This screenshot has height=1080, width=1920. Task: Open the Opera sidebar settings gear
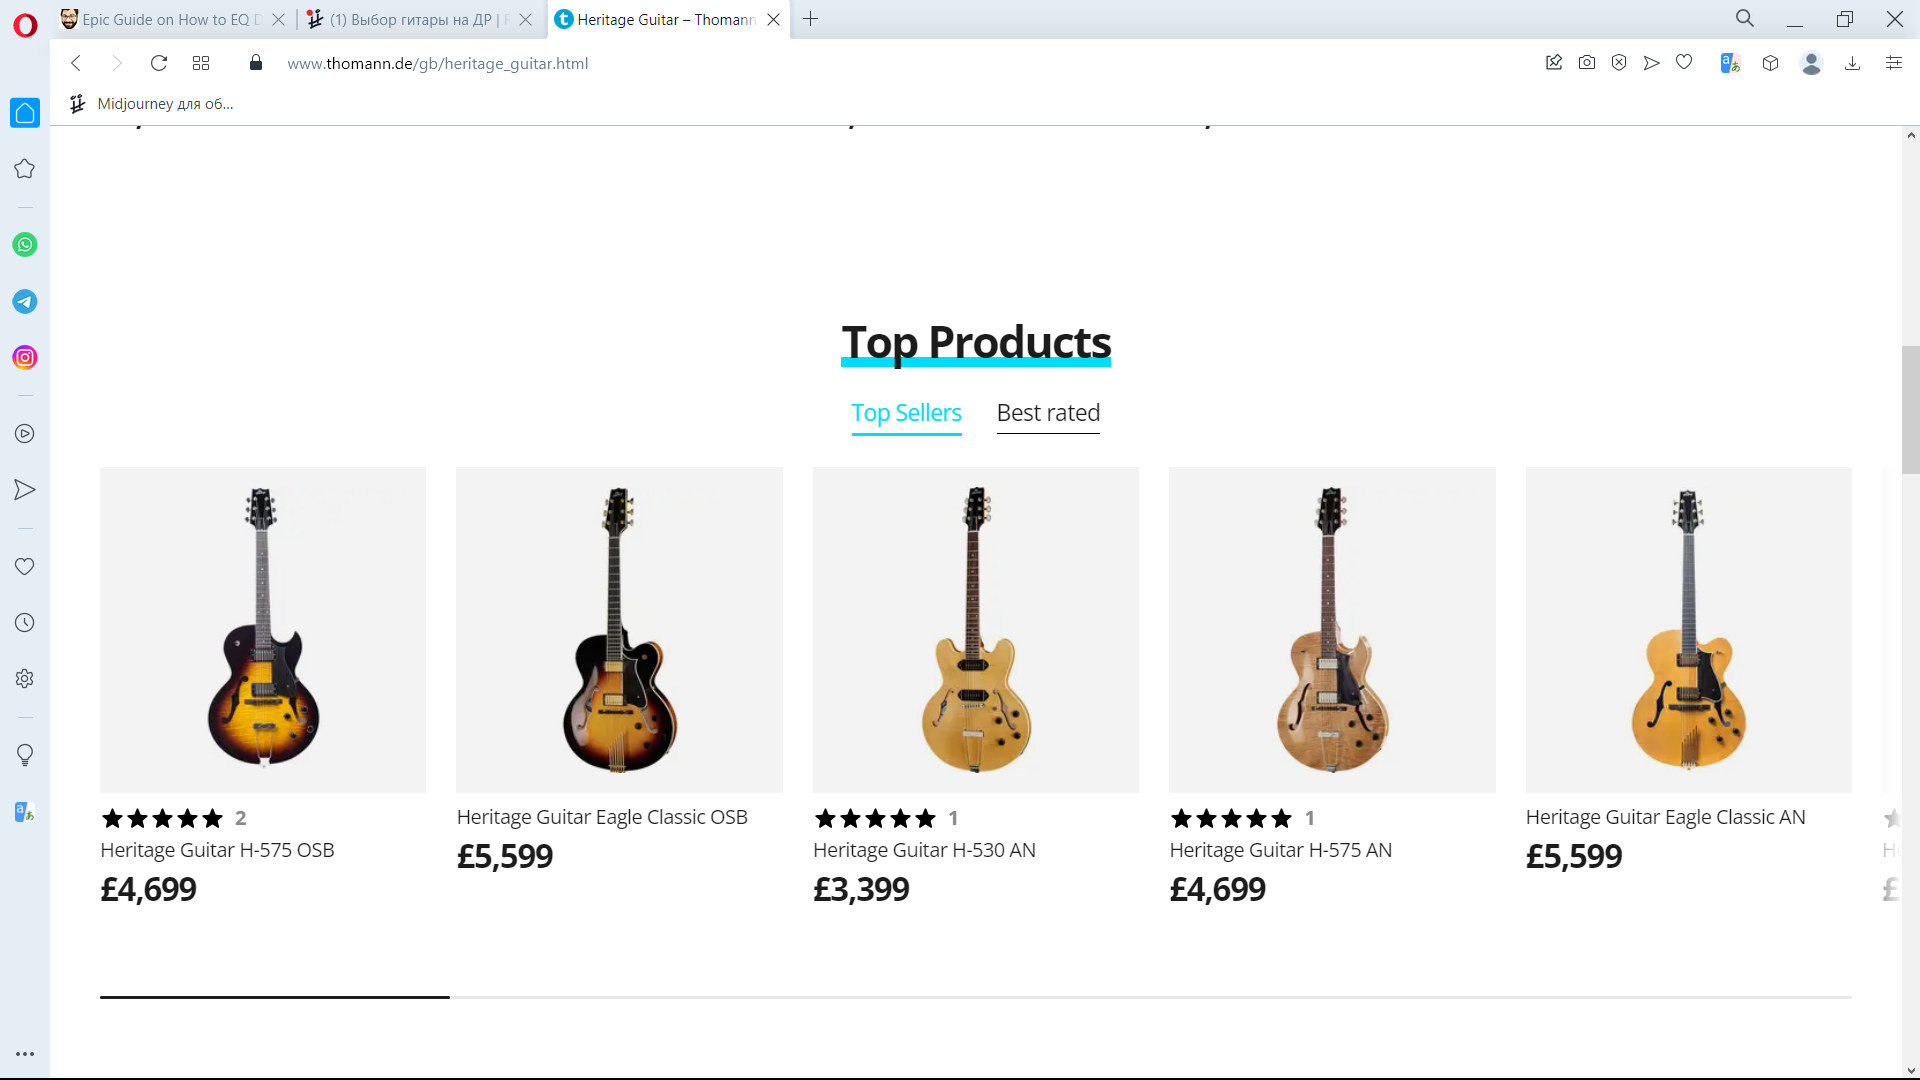coord(25,679)
